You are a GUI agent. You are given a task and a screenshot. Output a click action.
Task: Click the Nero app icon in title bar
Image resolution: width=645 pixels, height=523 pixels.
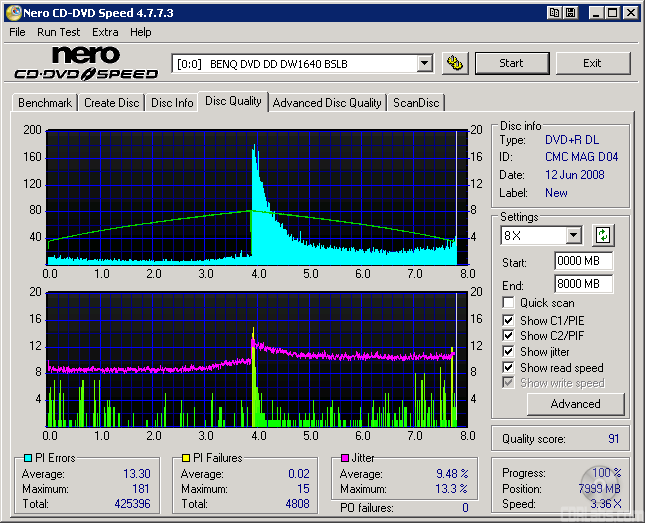tap(13, 12)
